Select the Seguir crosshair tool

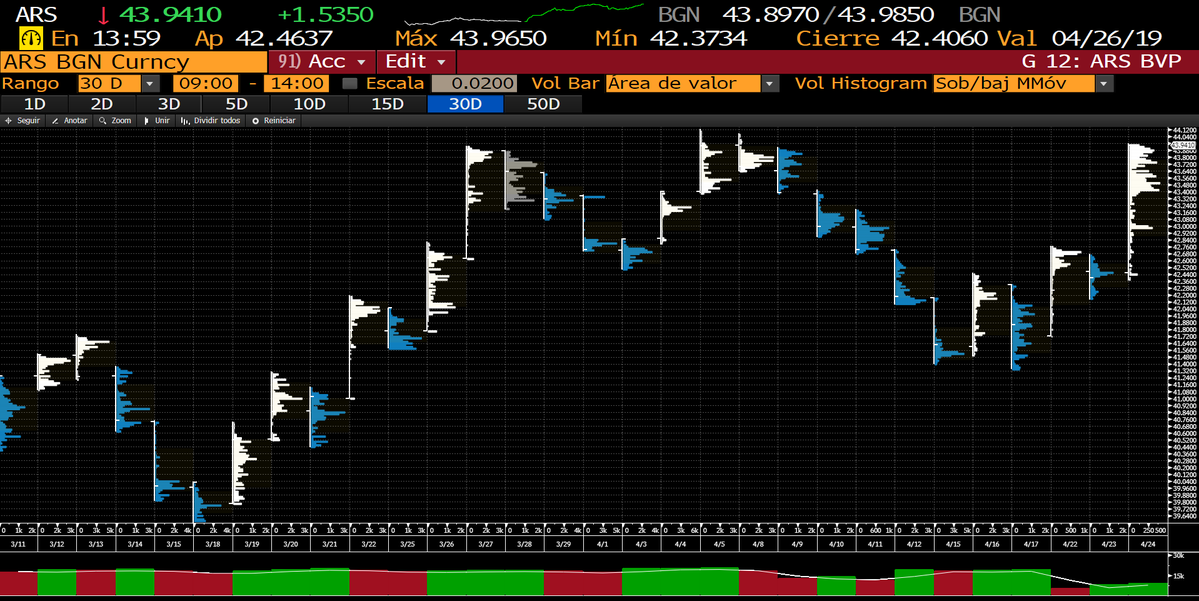tap(22, 121)
